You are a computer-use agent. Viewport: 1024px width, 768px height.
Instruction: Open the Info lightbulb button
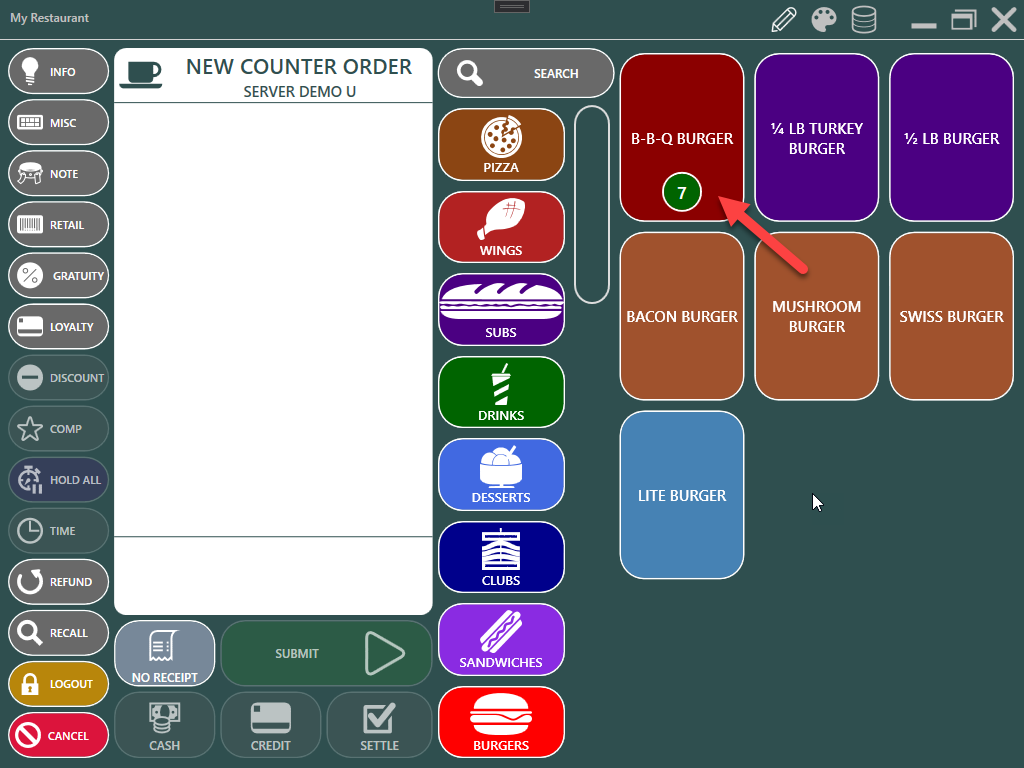click(x=58, y=72)
